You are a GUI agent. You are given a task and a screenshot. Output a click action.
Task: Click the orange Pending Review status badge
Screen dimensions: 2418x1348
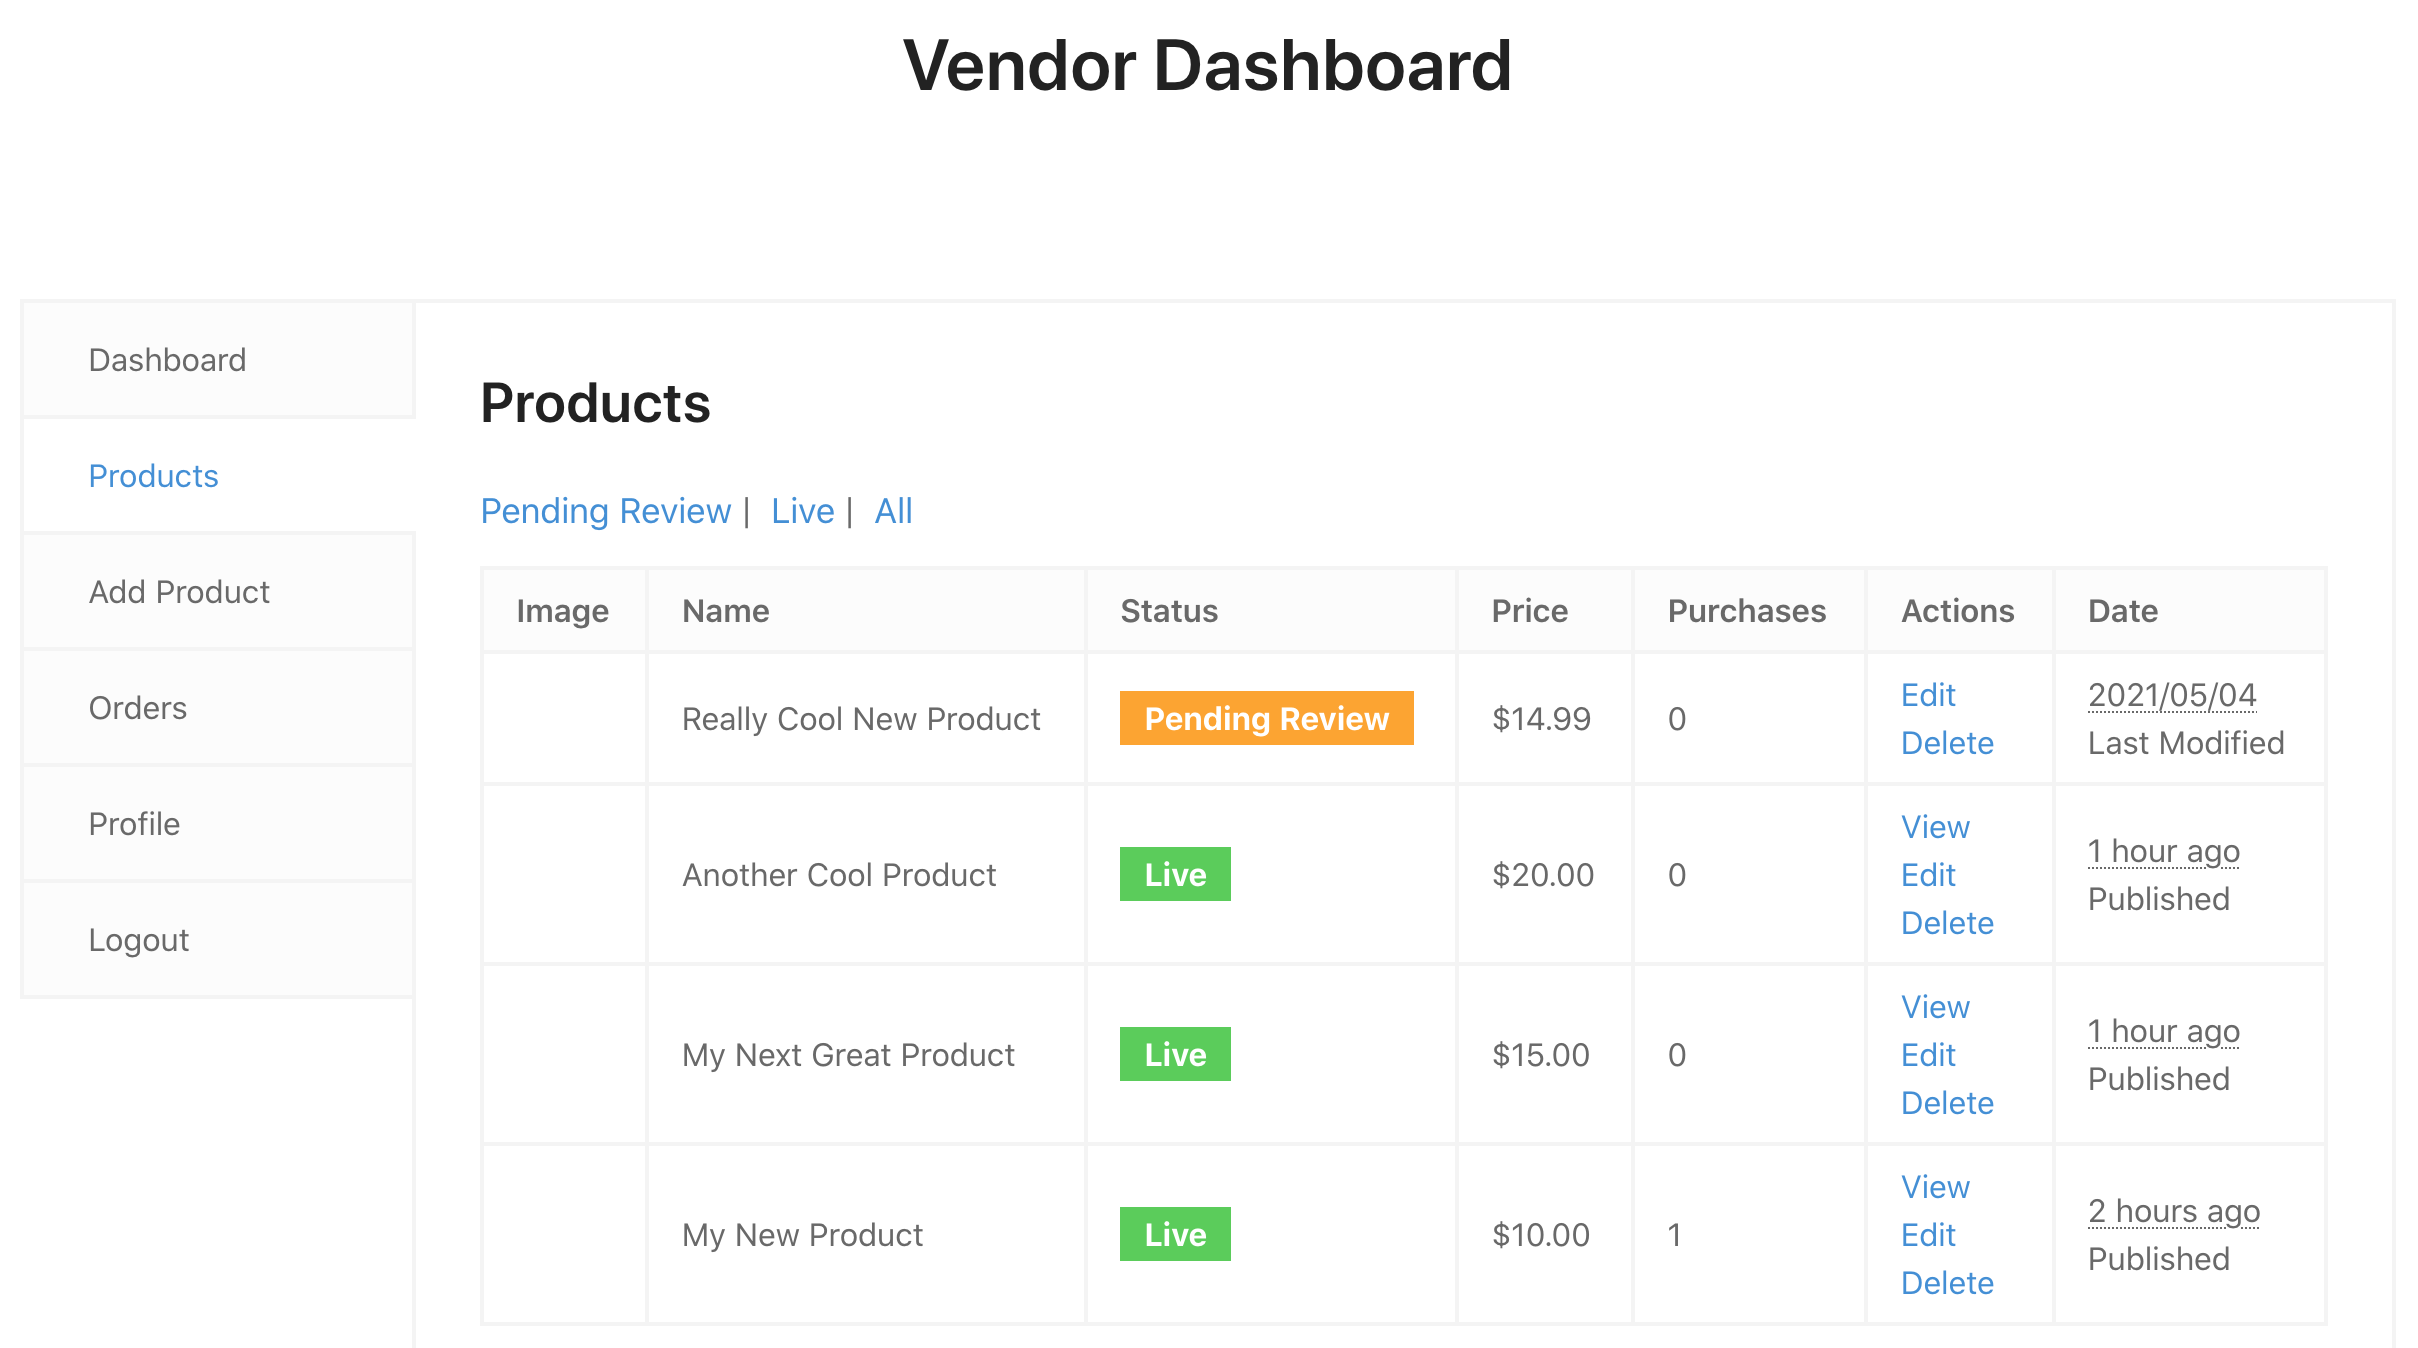[1266, 718]
